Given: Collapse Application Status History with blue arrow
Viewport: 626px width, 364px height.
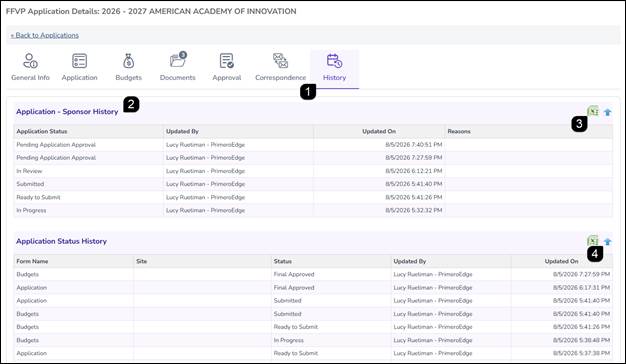Looking at the screenshot, I should [607, 241].
